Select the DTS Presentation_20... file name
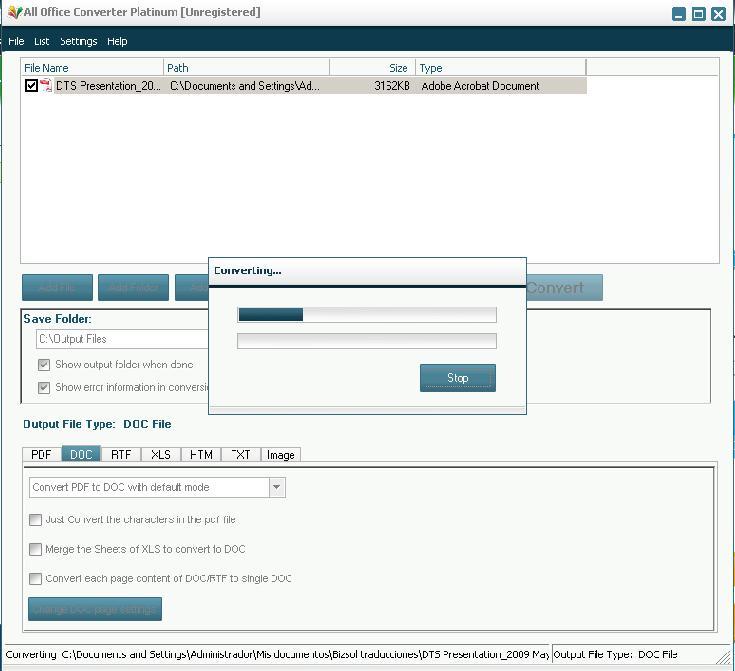The width and height of the screenshot is (735, 671). [x=108, y=86]
